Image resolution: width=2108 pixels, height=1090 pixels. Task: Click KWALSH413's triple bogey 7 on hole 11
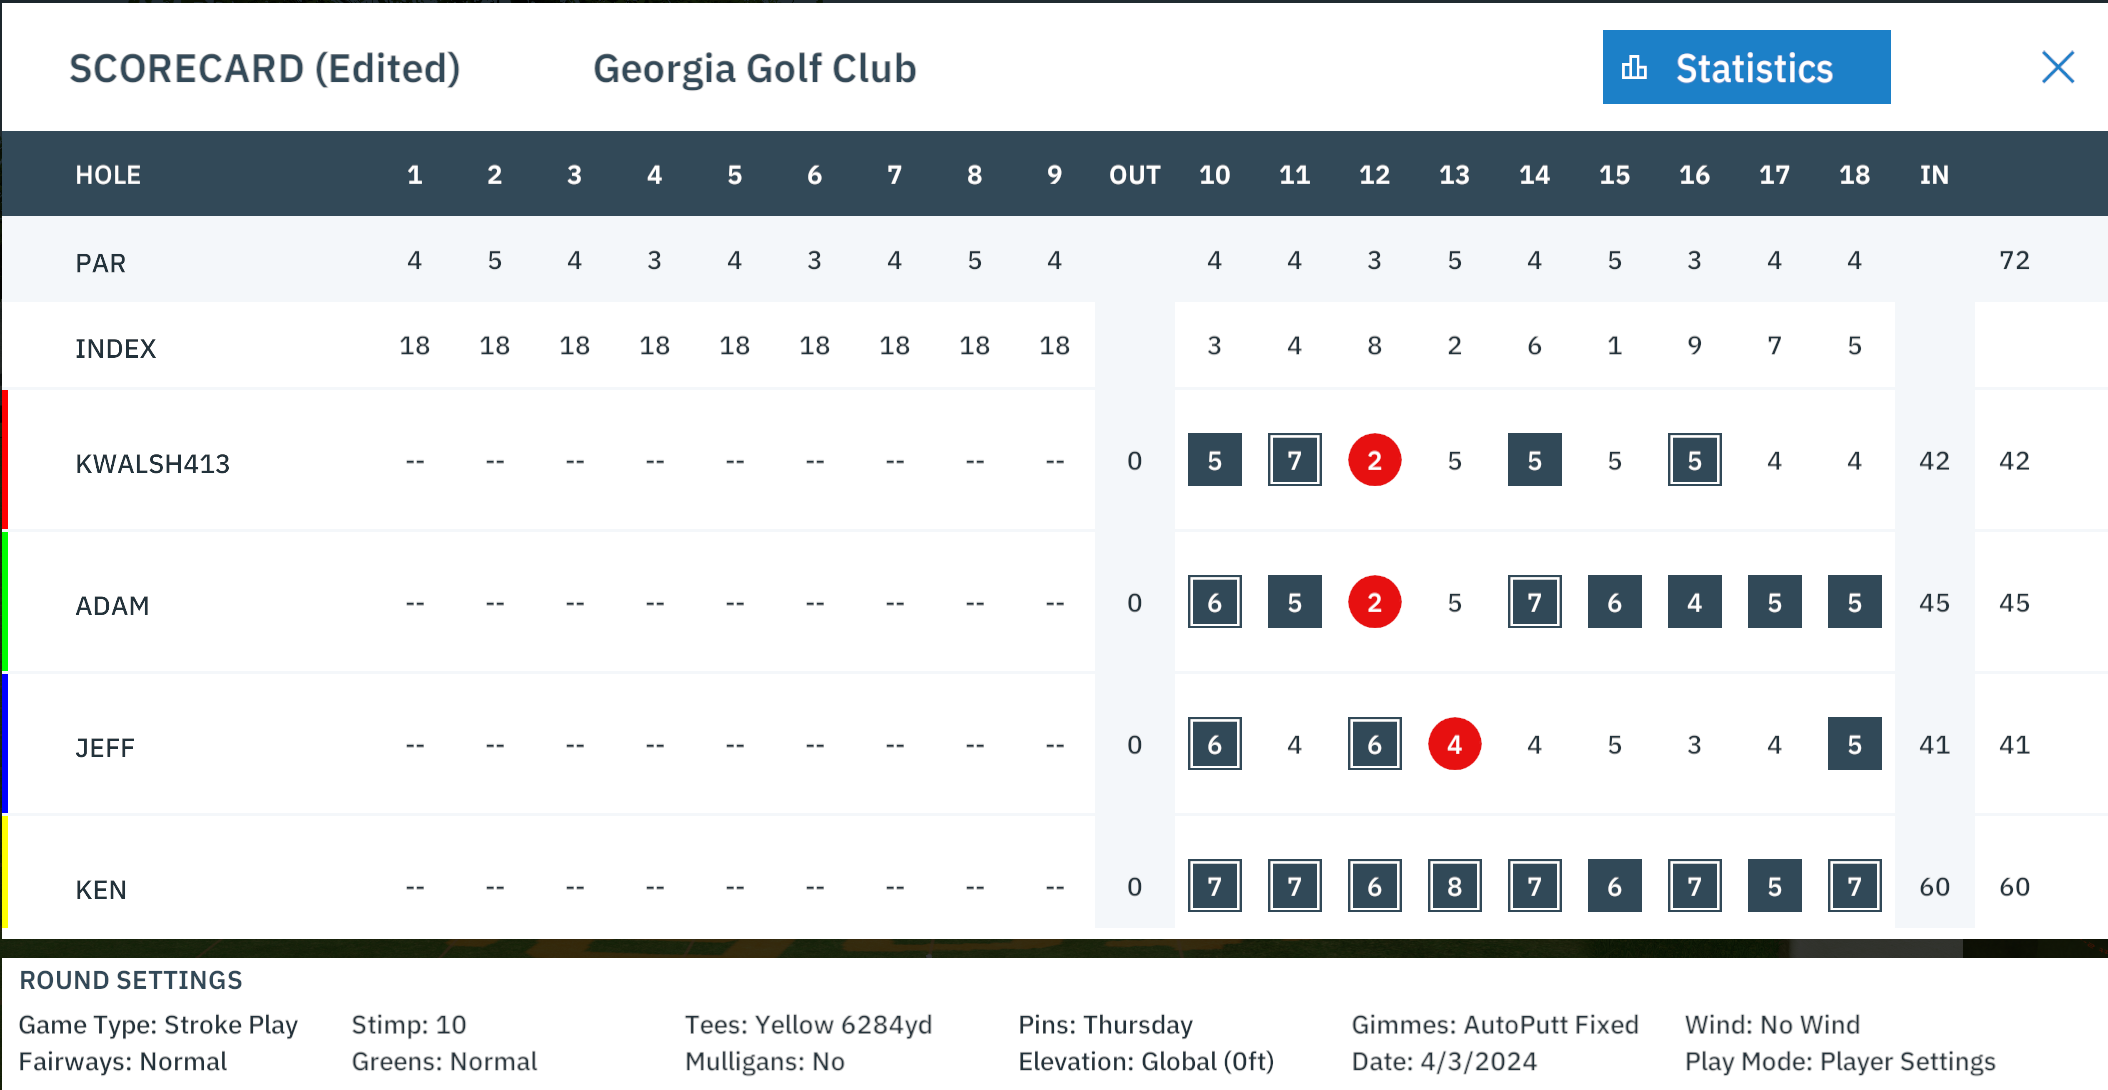click(1294, 460)
